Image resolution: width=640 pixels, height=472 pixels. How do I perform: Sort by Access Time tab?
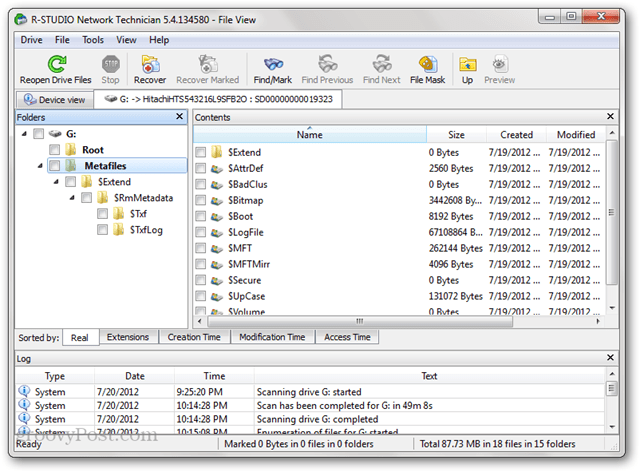point(347,337)
